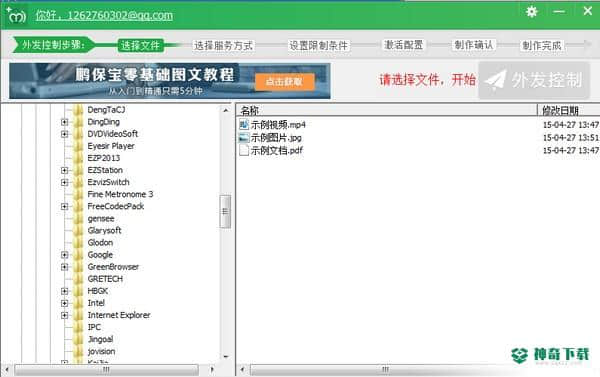Expand the Internet Explorer folder node
600x377 pixels.
coord(64,315)
